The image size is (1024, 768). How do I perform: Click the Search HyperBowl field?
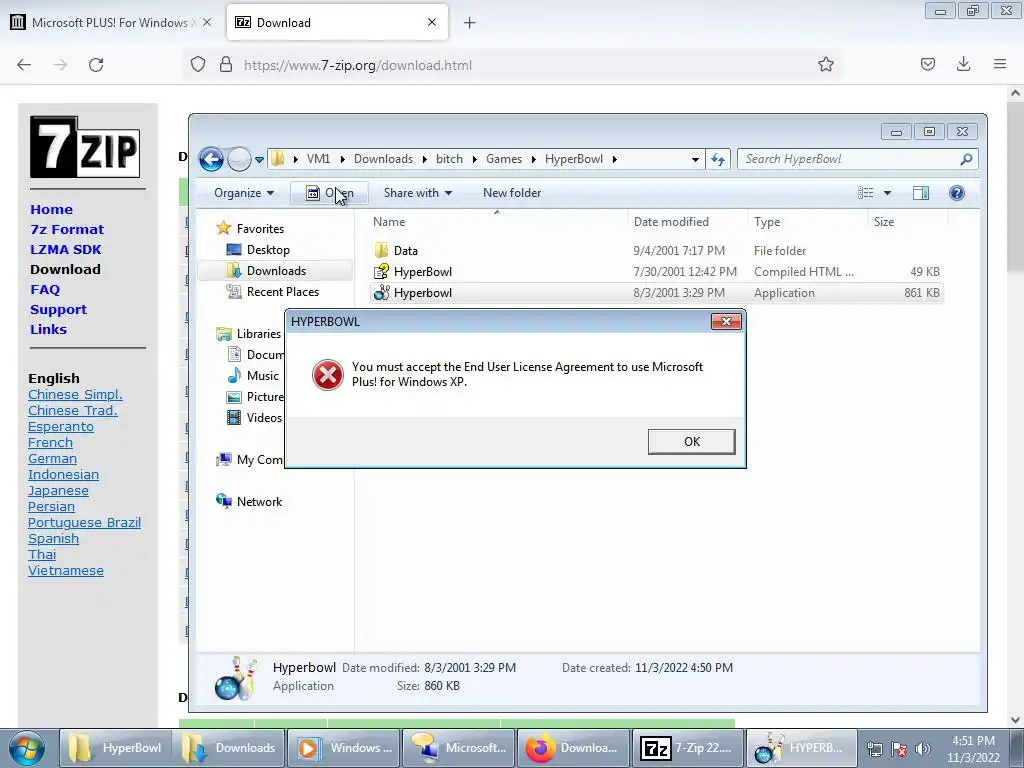pos(857,159)
